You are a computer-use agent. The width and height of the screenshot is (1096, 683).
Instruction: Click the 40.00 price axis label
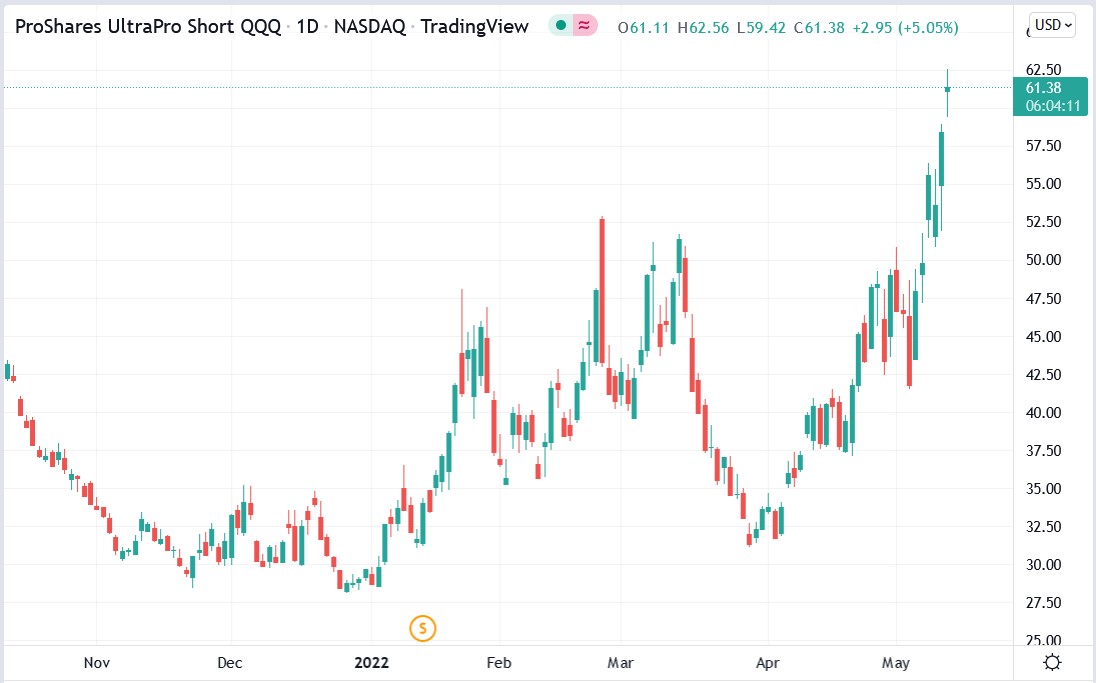pyautogui.click(x=1044, y=413)
